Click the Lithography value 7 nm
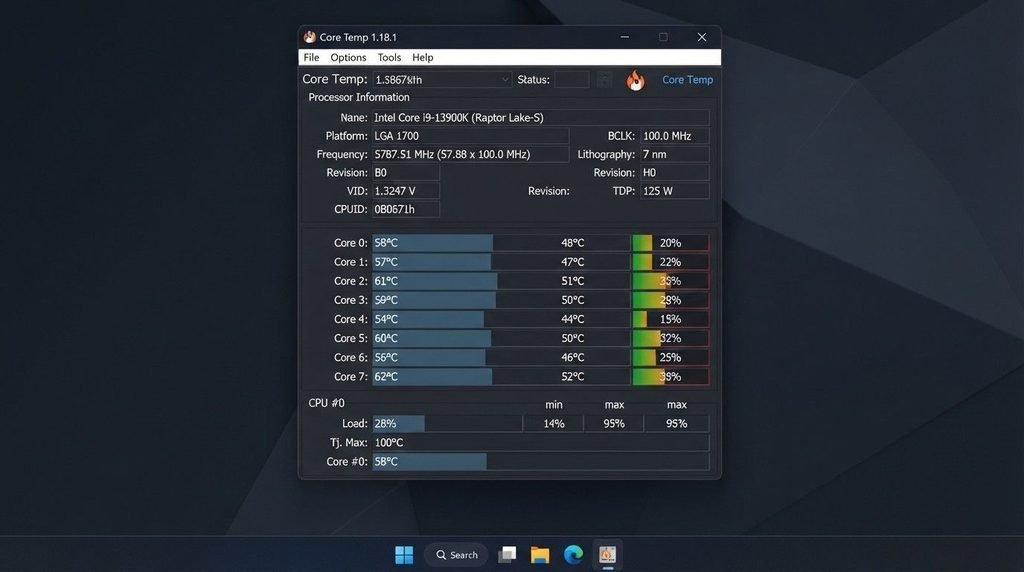 675,154
